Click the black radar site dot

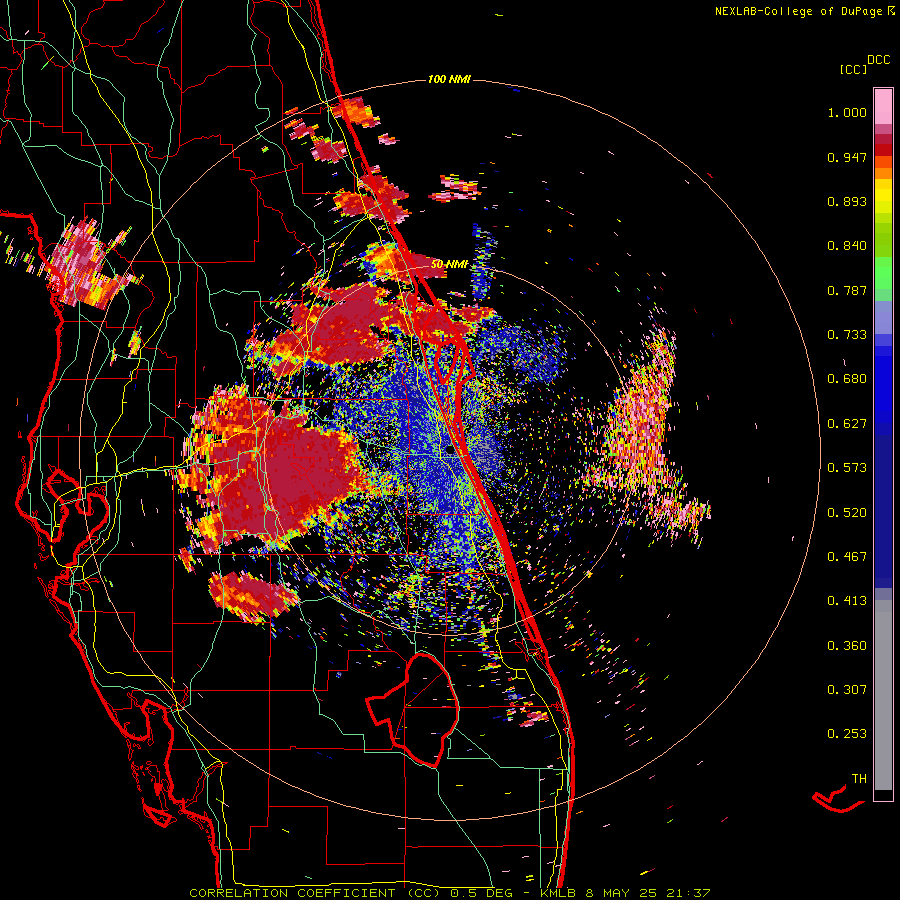(450, 451)
